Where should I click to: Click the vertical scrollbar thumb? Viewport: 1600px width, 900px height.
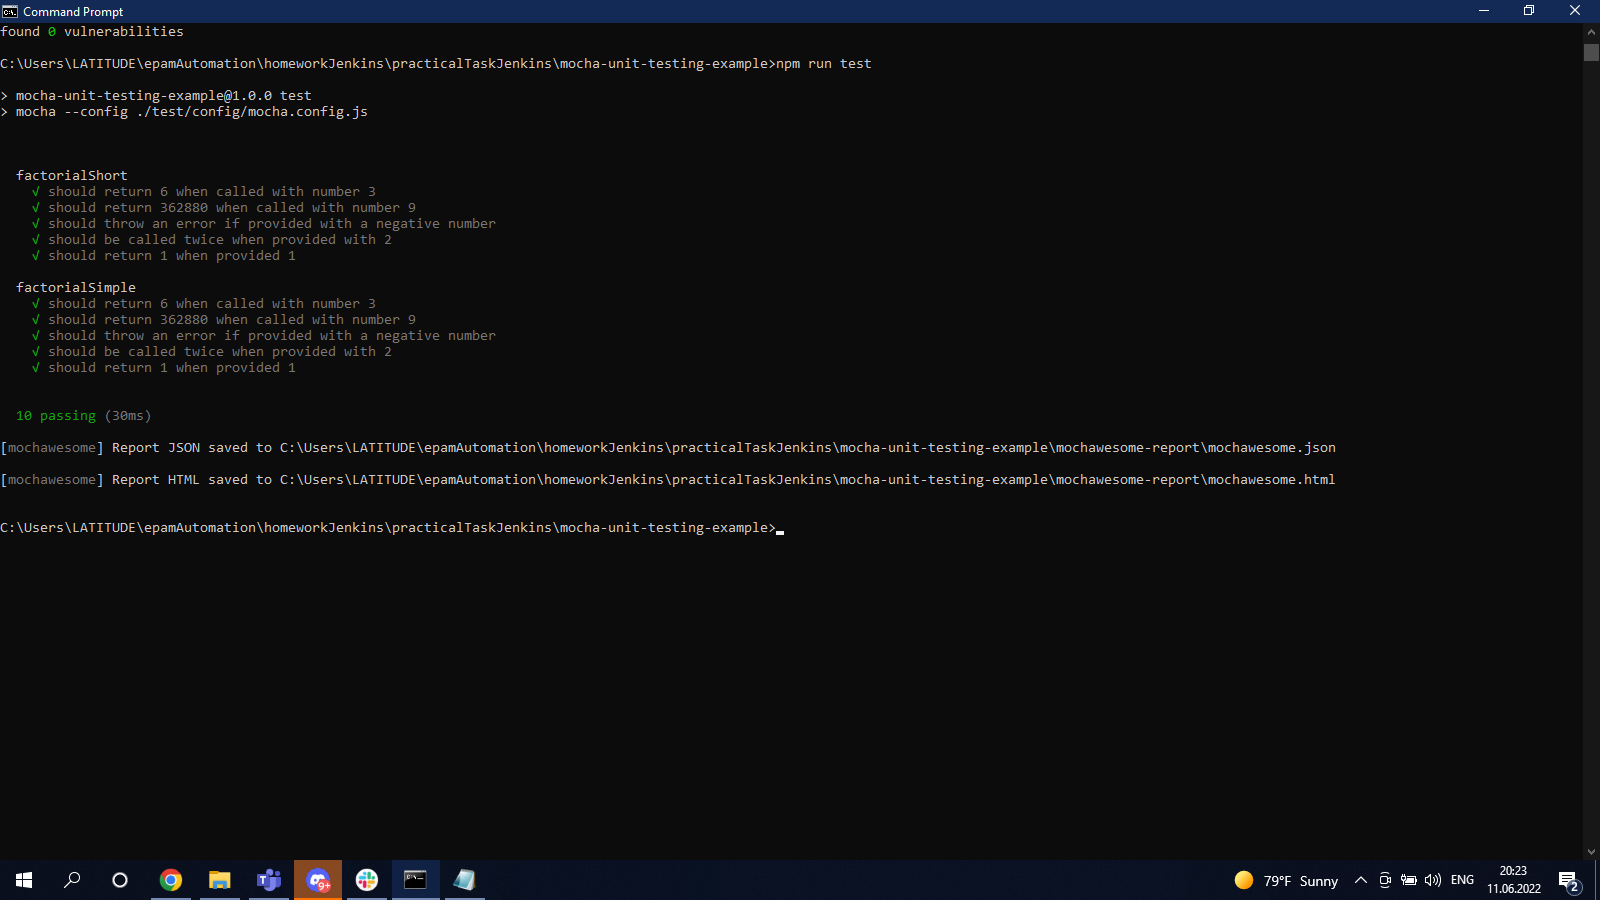coord(1591,52)
